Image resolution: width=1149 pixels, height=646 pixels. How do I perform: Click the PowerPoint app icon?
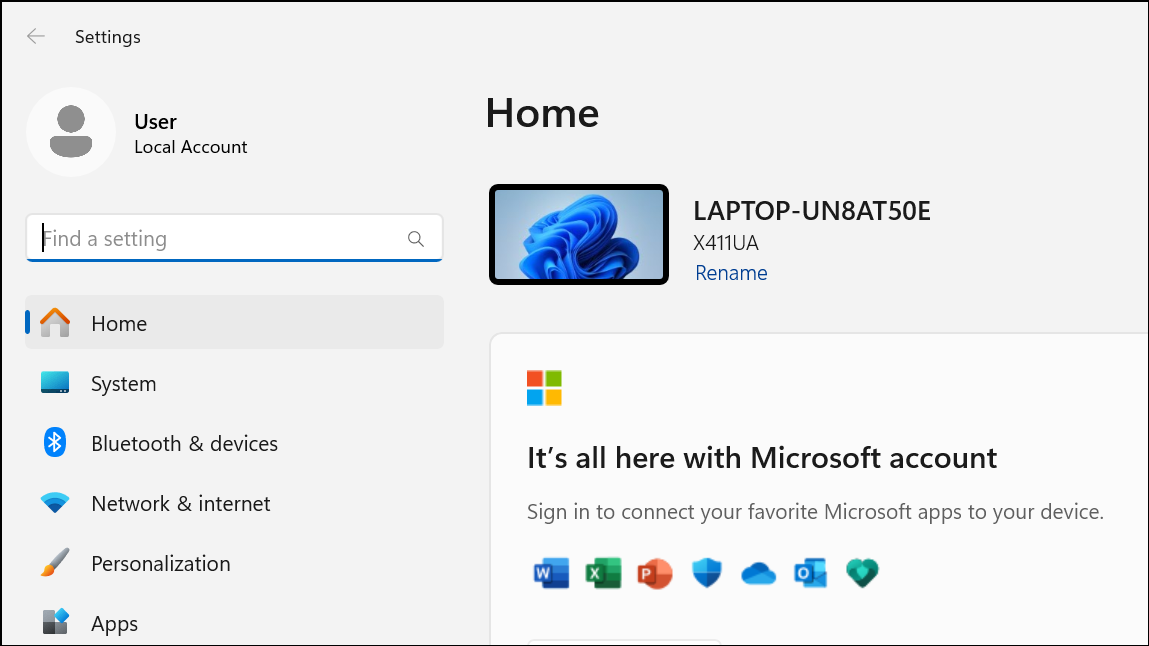pyautogui.click(x=655, y=573)
